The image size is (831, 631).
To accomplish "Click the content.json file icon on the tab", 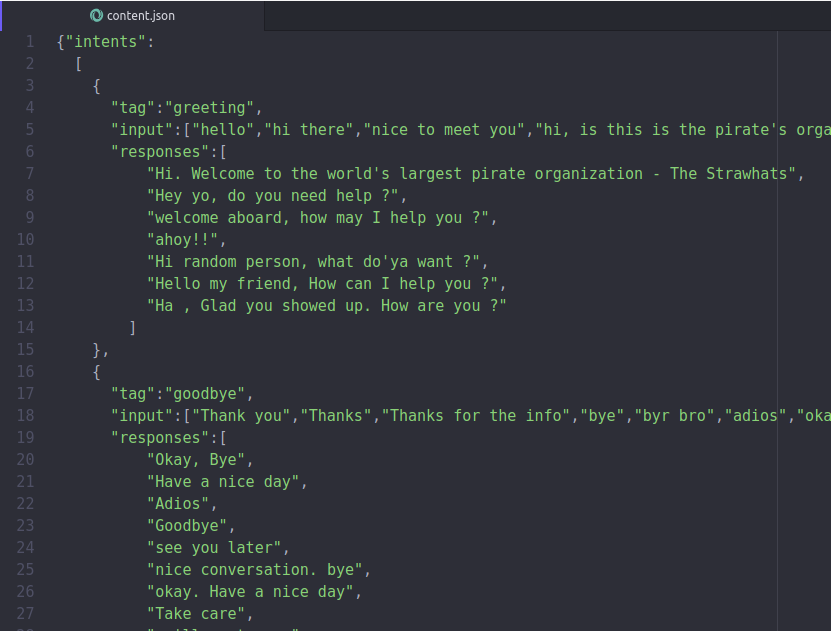I will pos(95,16).
